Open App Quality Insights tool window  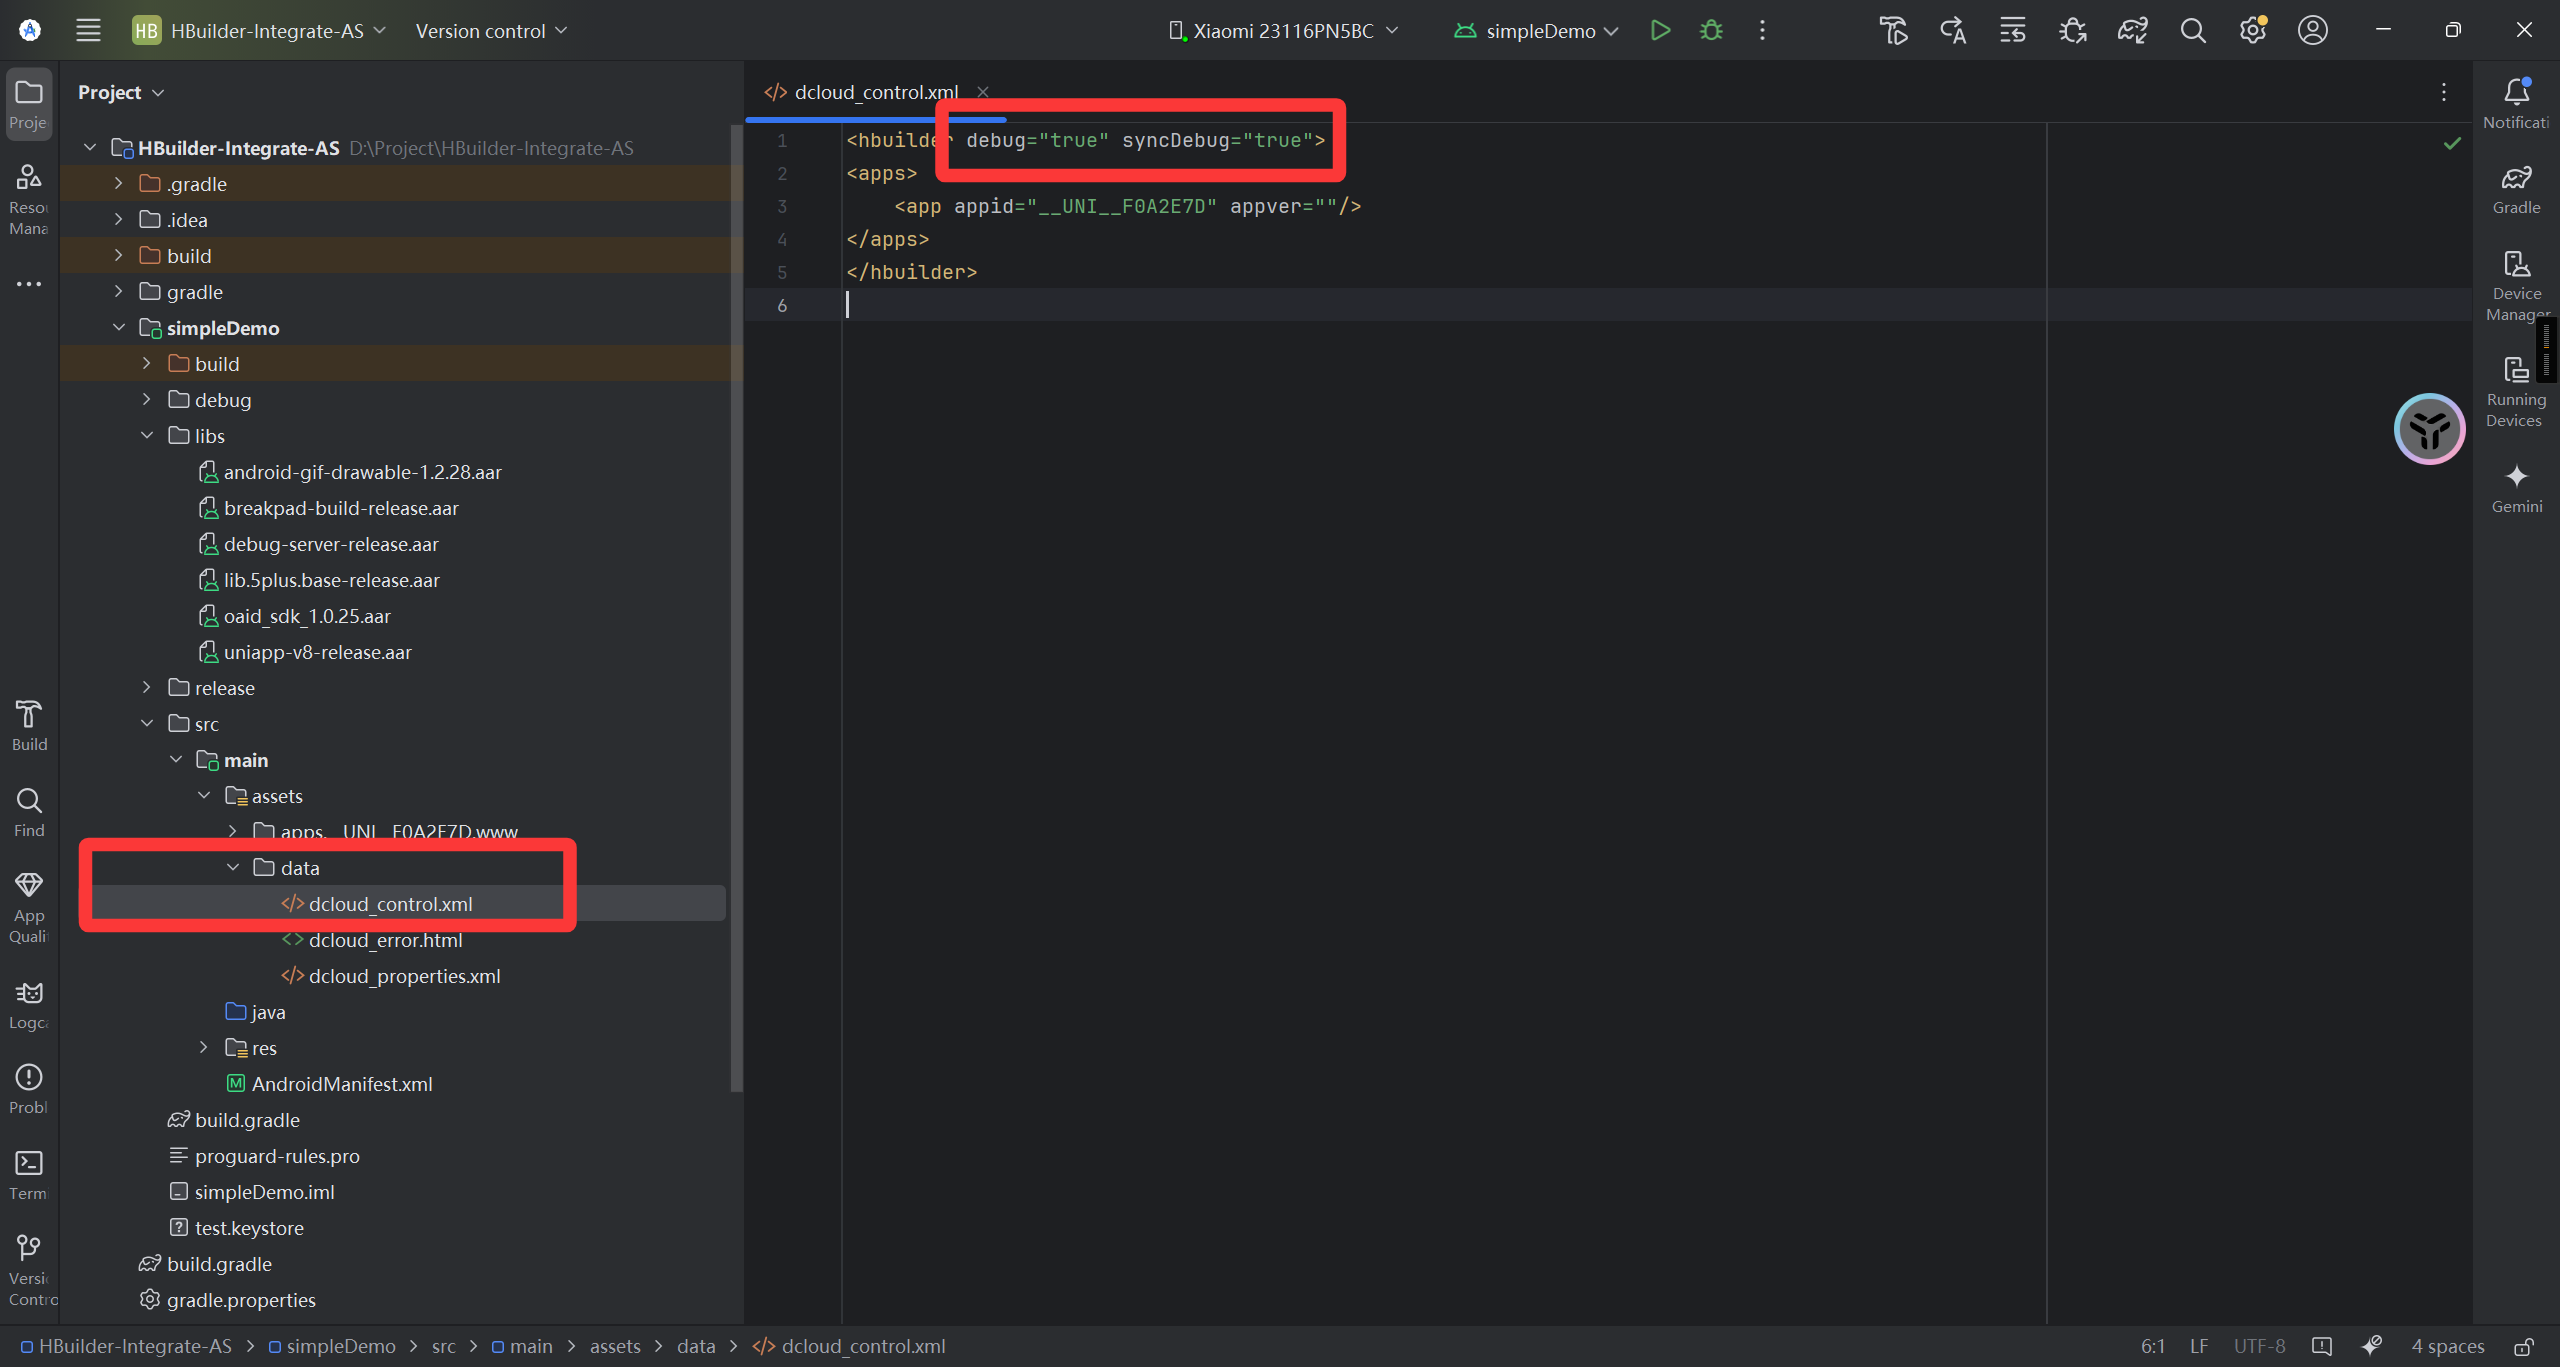(29, 907)
